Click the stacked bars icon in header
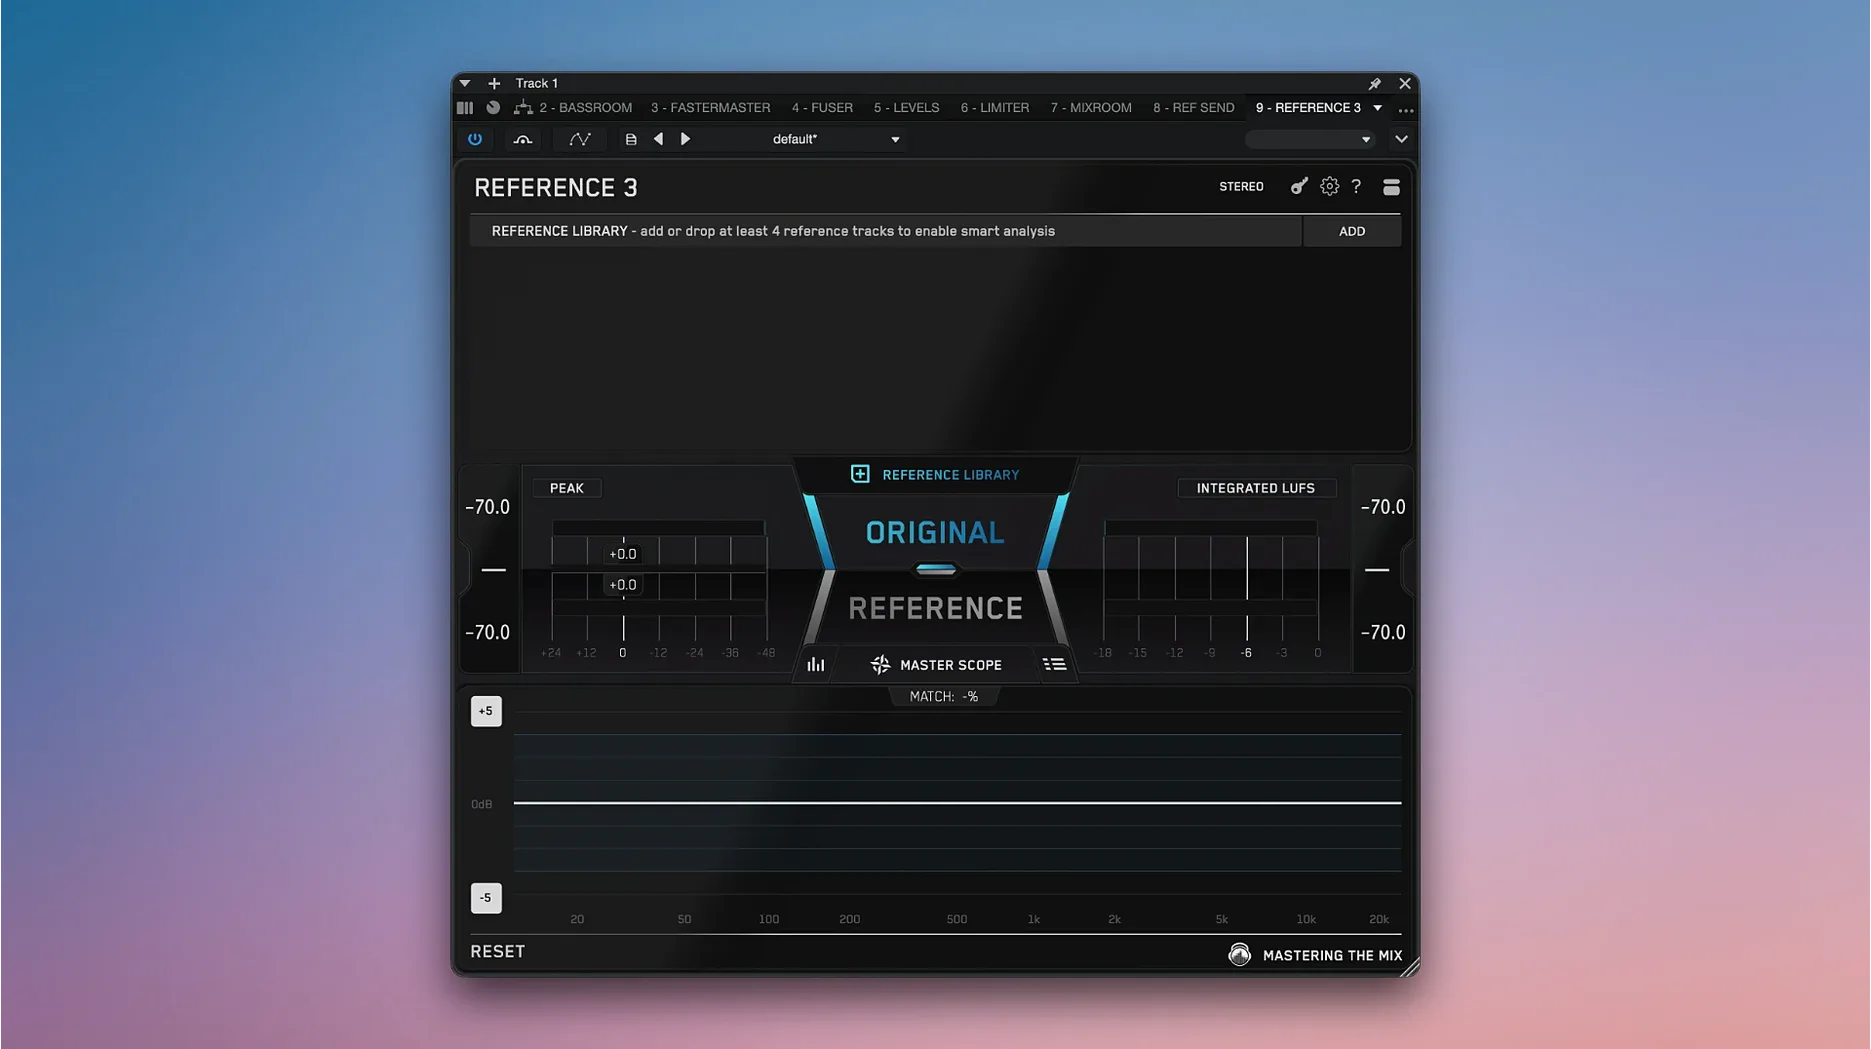This screenshot has height=1049, width=1871. 1391,187
